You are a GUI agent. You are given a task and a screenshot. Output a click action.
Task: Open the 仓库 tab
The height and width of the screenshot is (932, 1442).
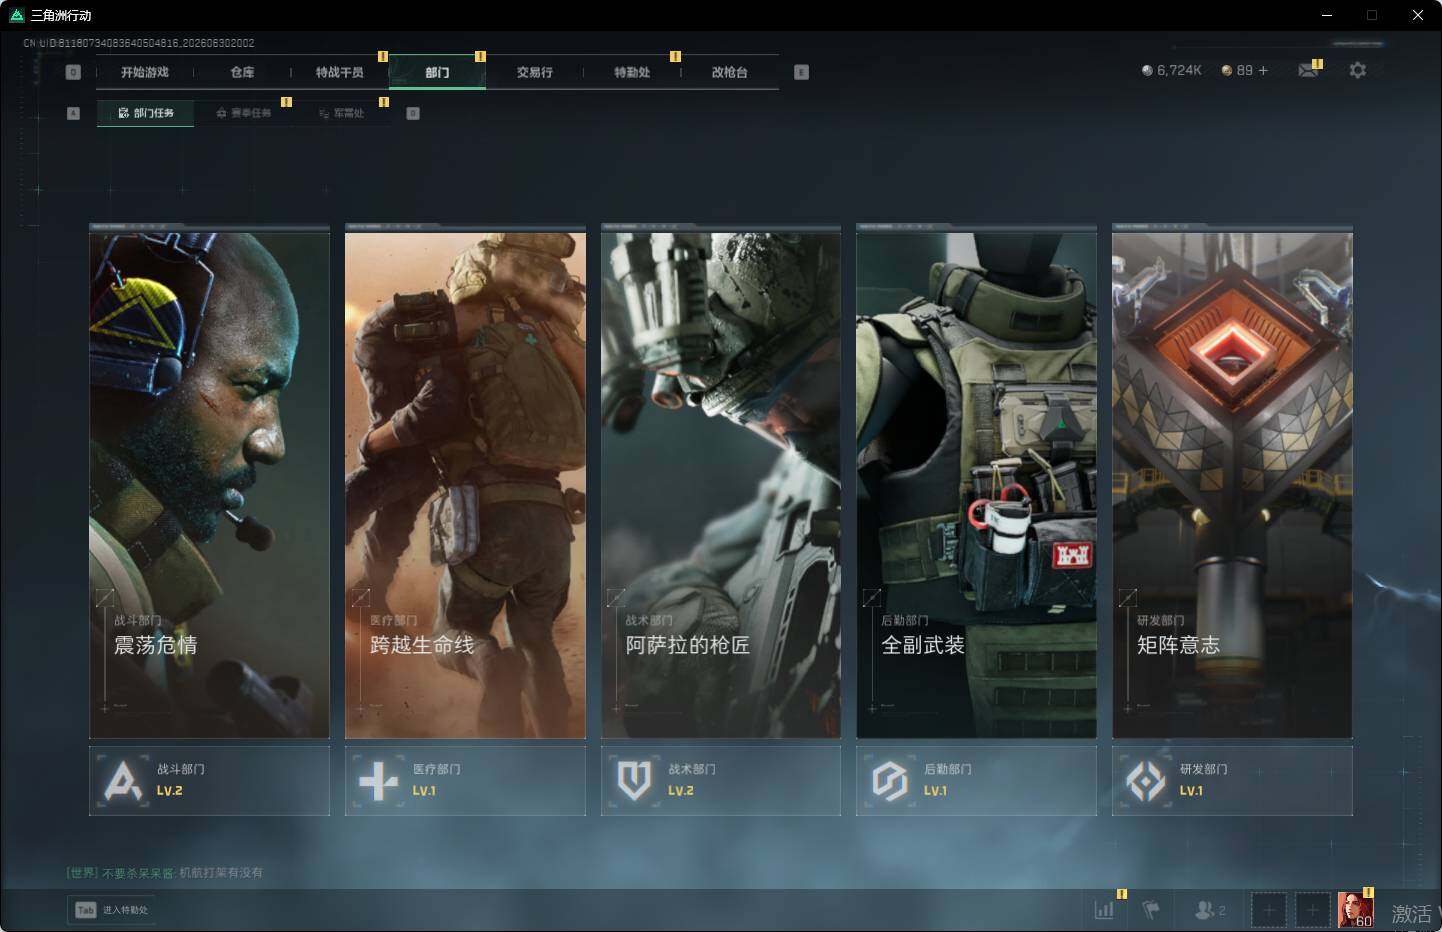click(x=242, y=72)
